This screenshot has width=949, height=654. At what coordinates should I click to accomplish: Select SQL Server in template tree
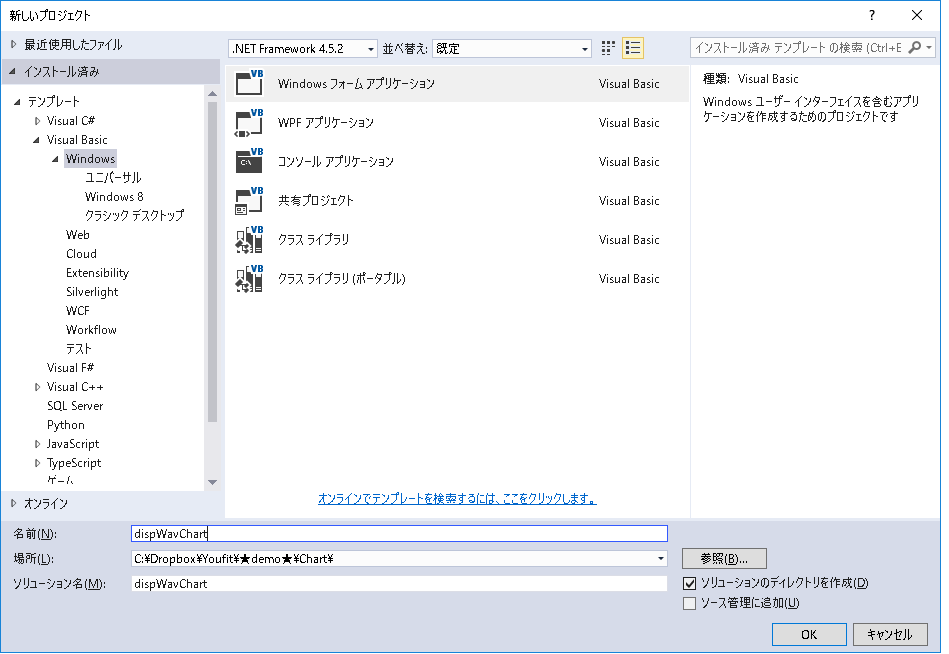75,406
